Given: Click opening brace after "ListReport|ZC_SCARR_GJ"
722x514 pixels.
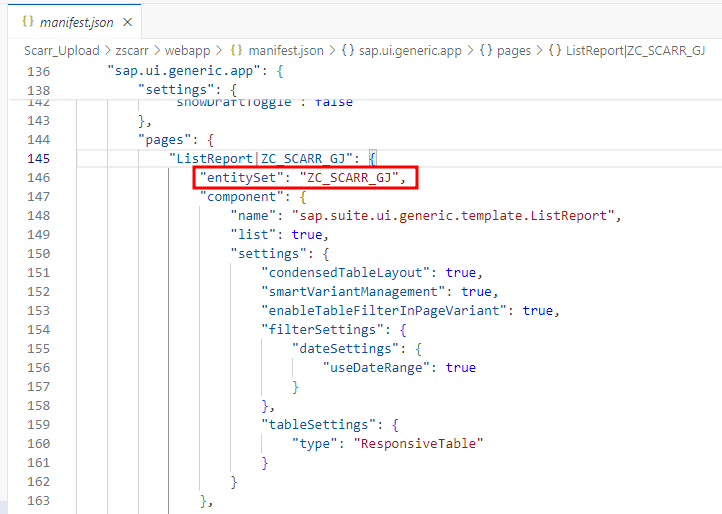Looking at the screenshot, I should (x=372, y=158).
